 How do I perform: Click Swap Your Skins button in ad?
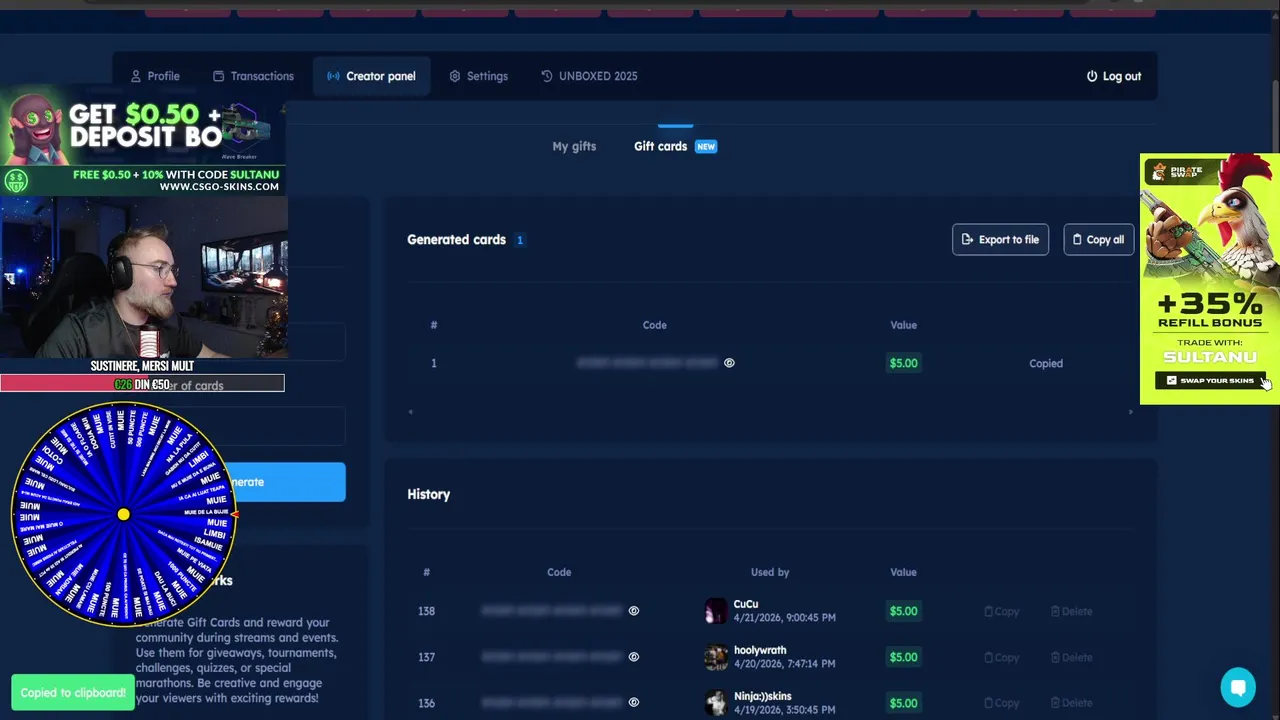1210,380
